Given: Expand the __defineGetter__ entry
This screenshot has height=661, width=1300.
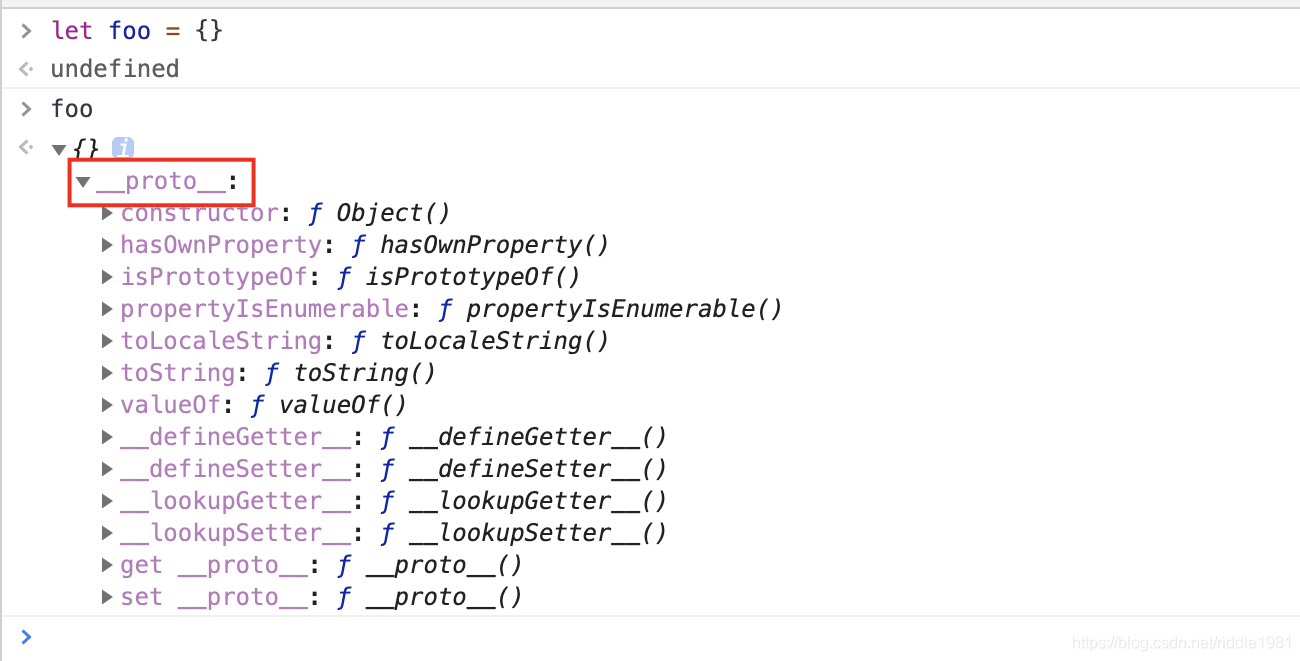Looking at the screenshot, I should (x=108, y=437).
